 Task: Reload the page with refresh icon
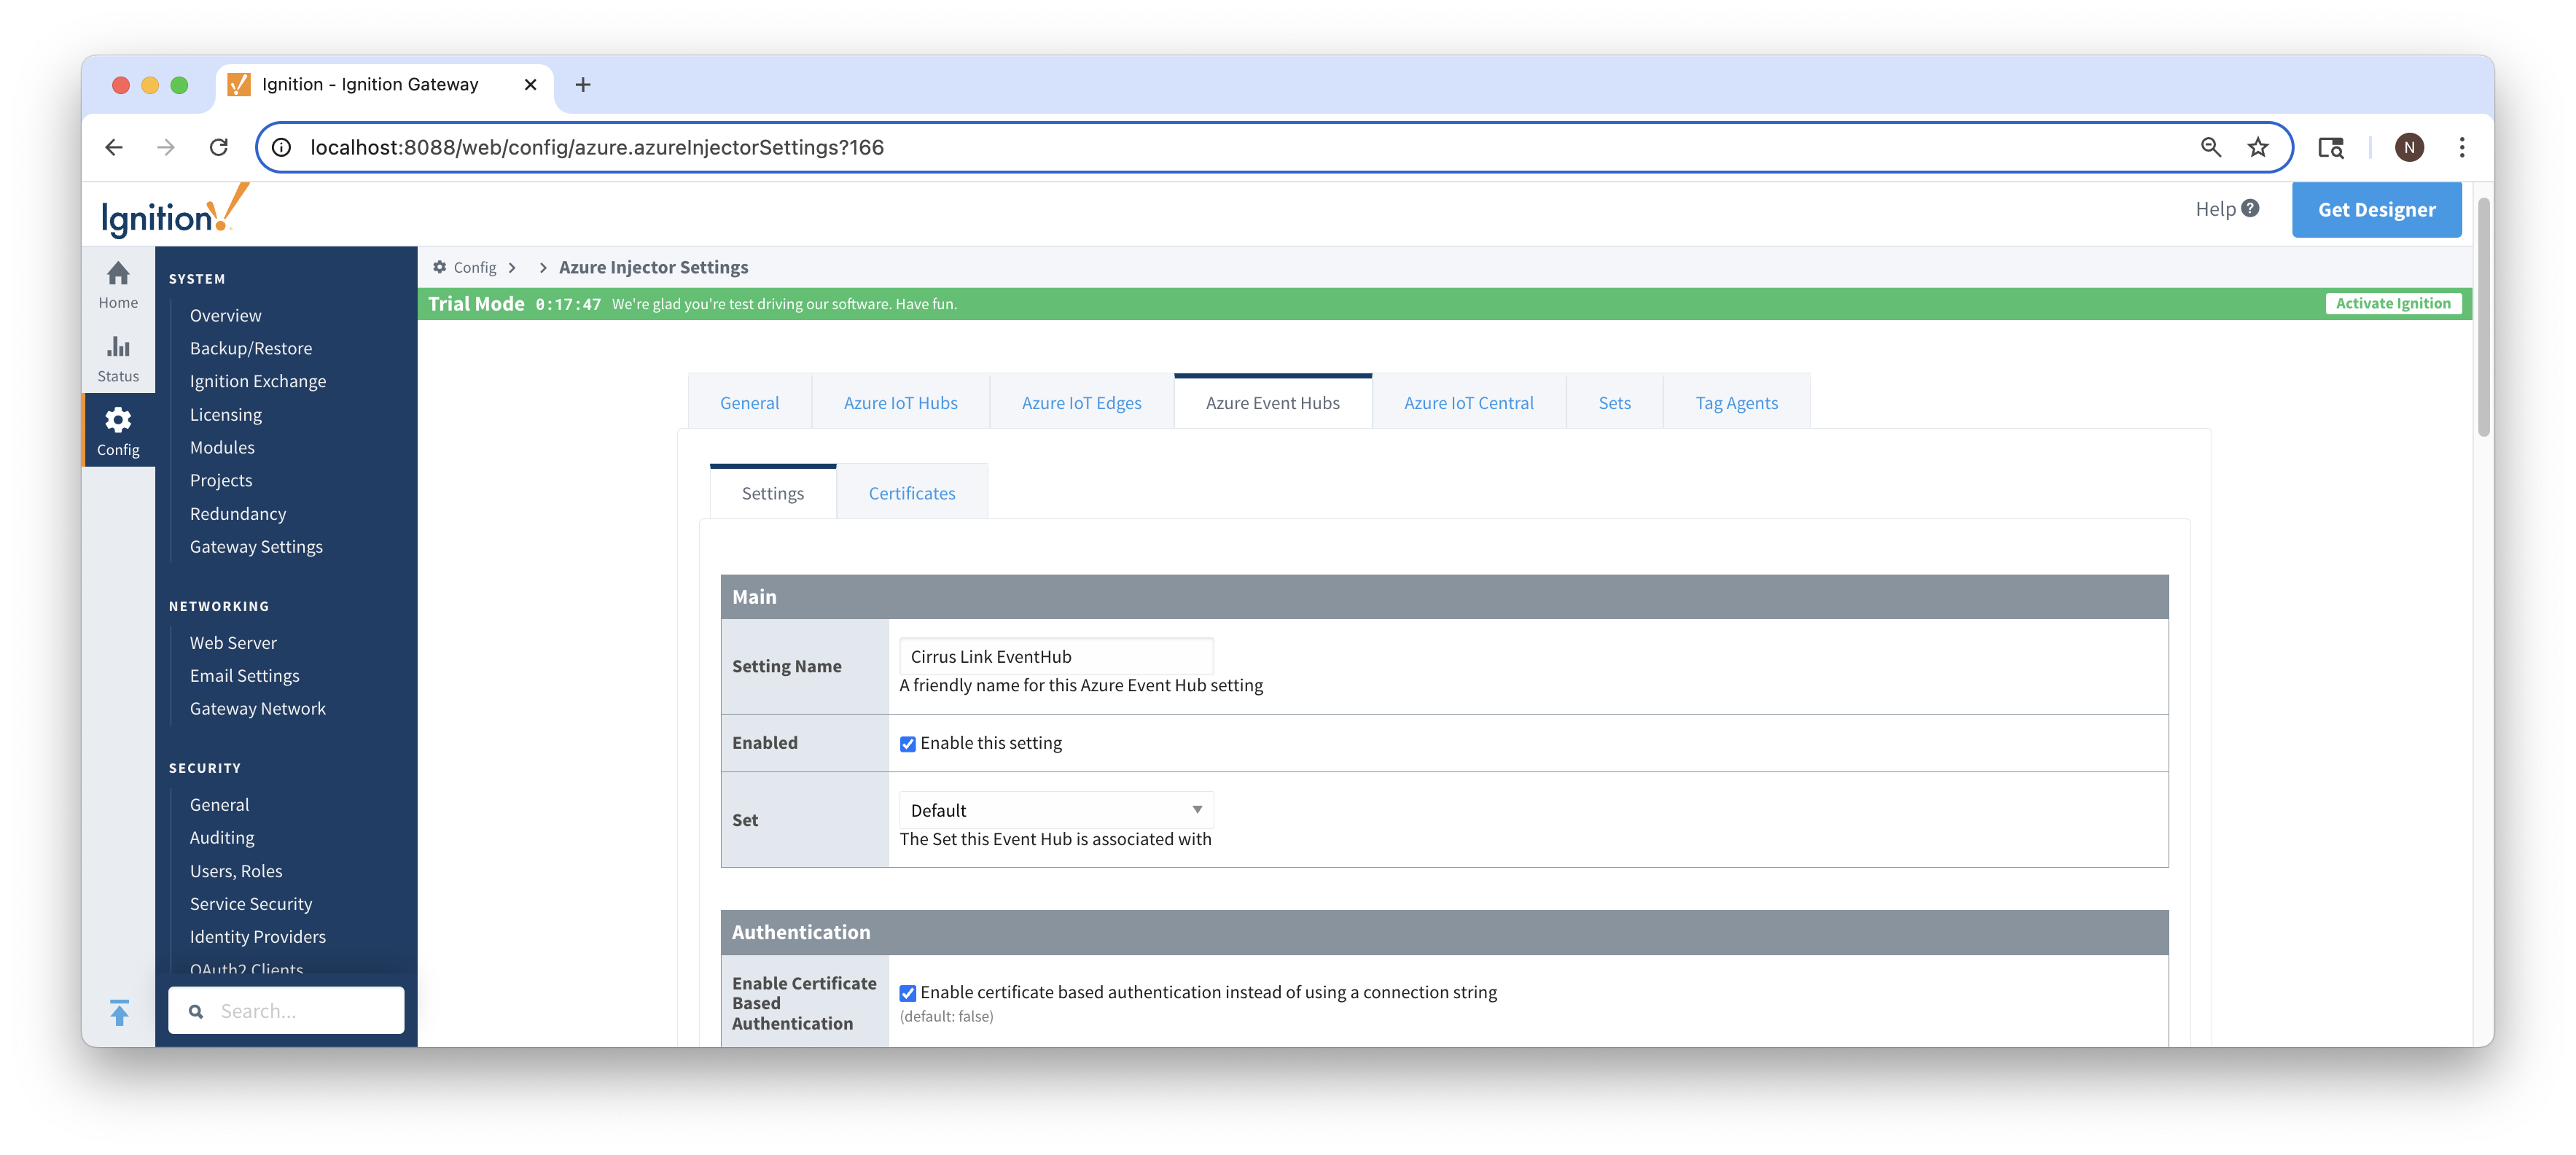click(x=219, y=147)
